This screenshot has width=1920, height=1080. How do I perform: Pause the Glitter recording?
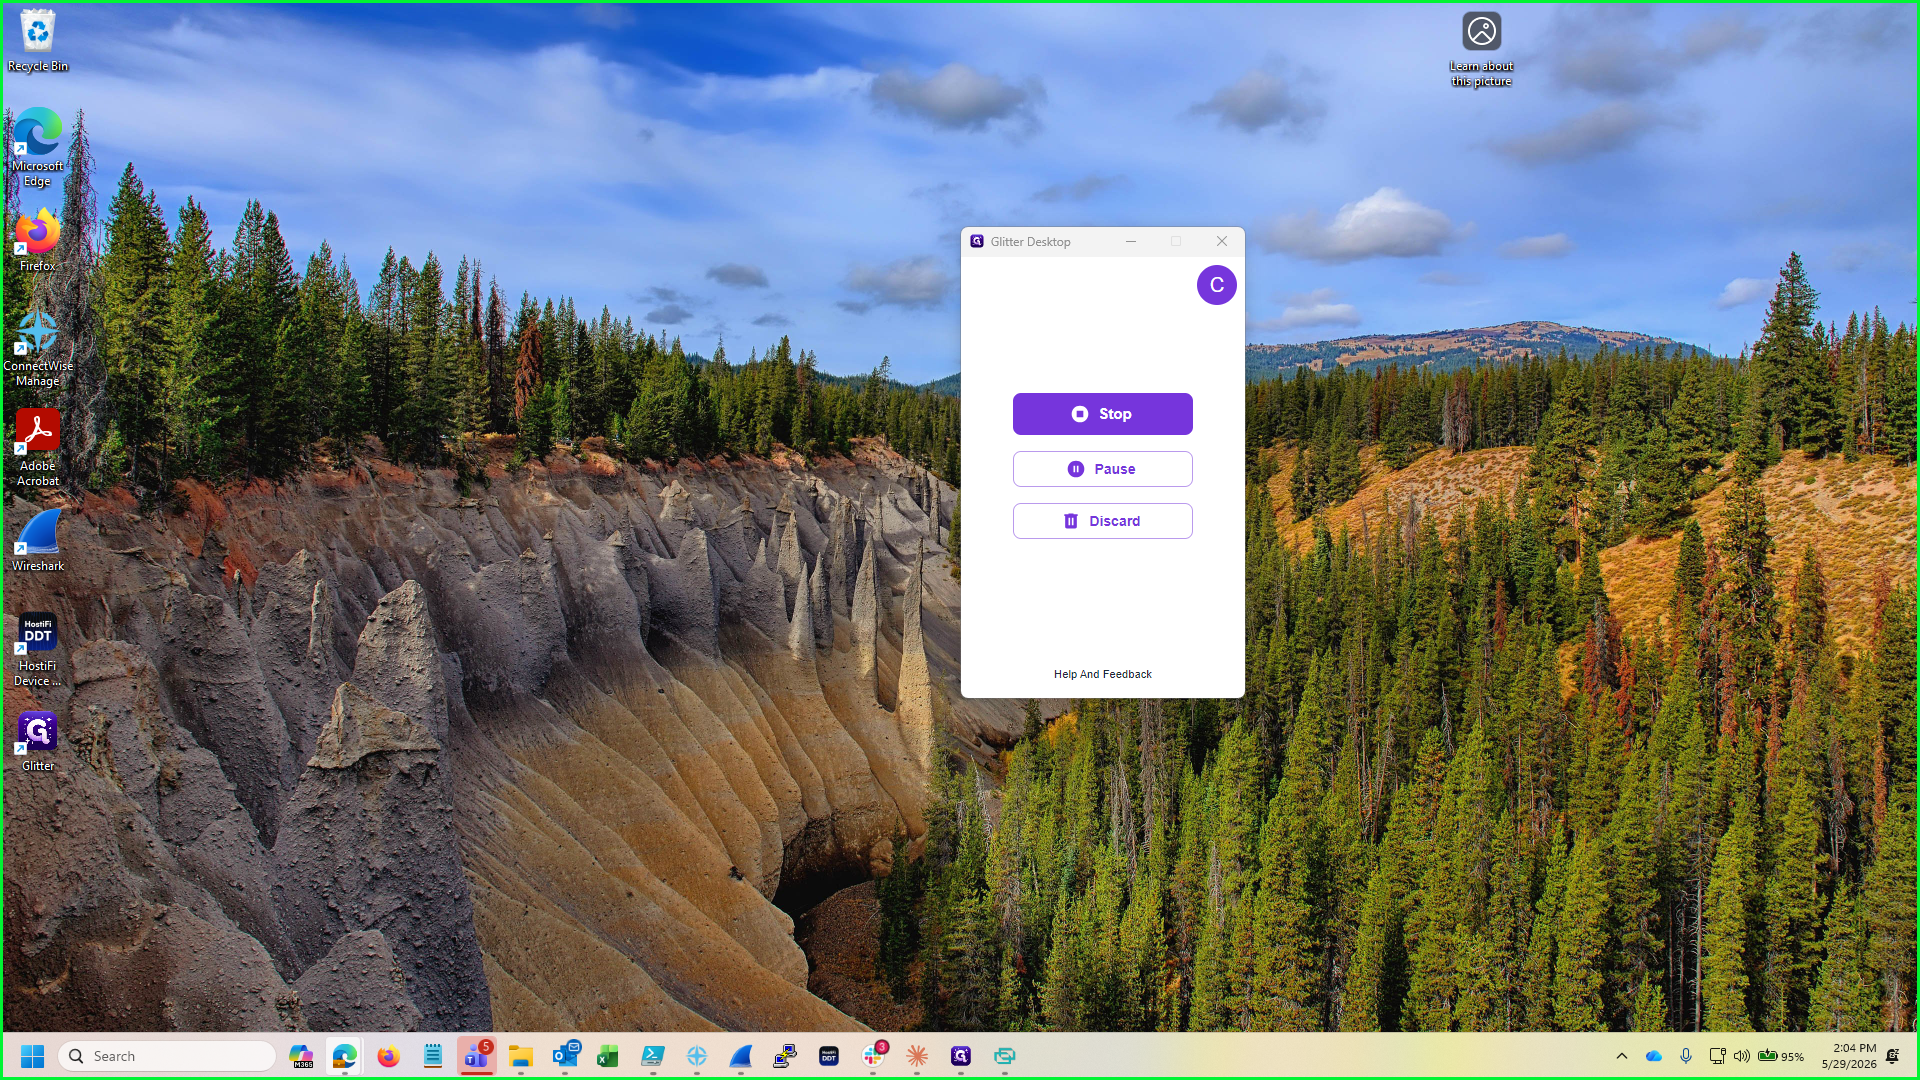pyautogui.click(x=1102, y=469)
